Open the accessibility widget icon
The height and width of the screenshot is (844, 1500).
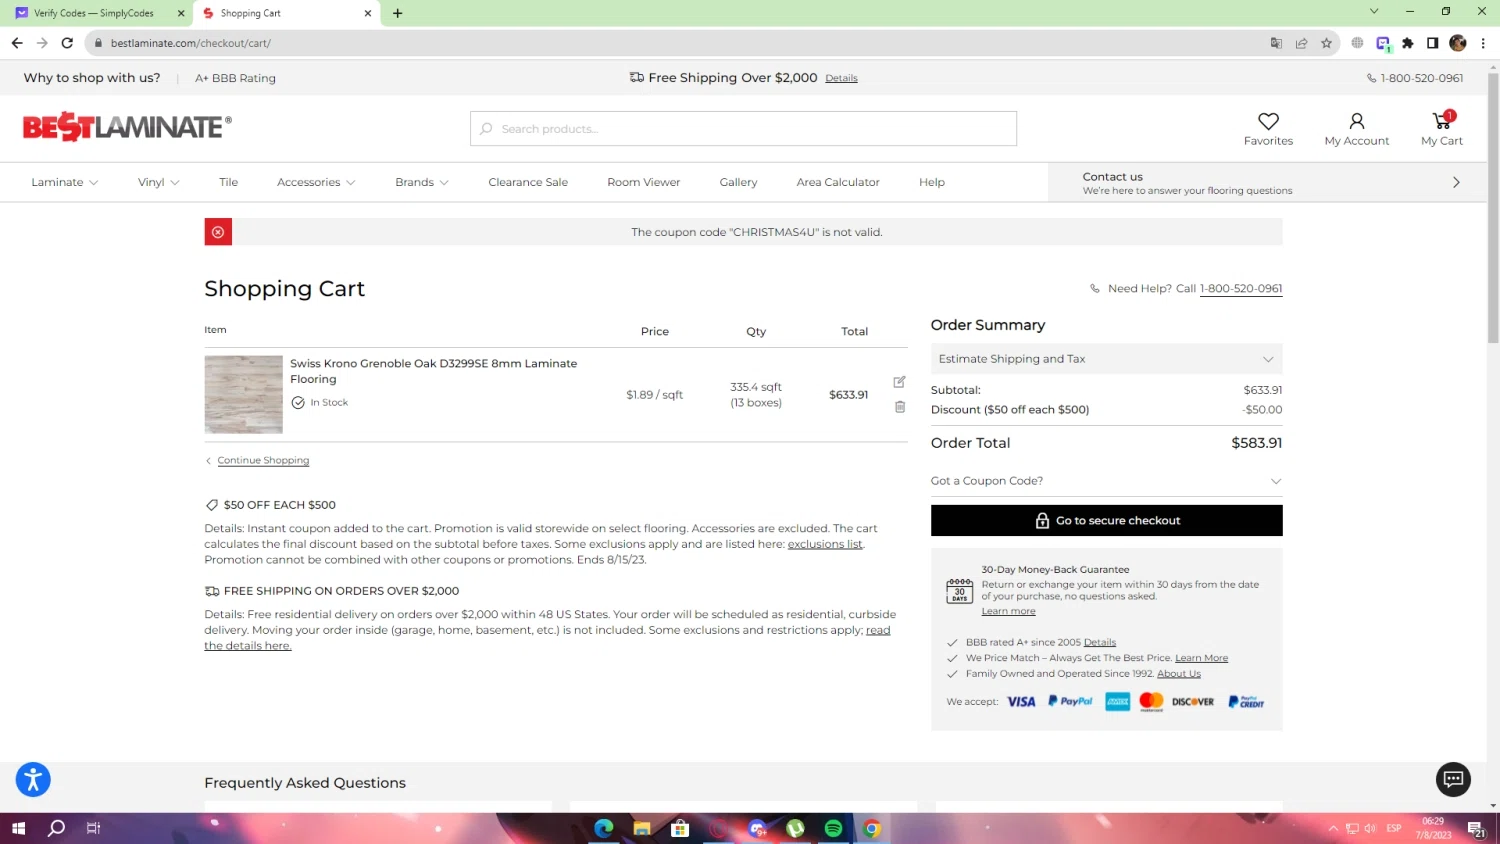click(33, 779)
